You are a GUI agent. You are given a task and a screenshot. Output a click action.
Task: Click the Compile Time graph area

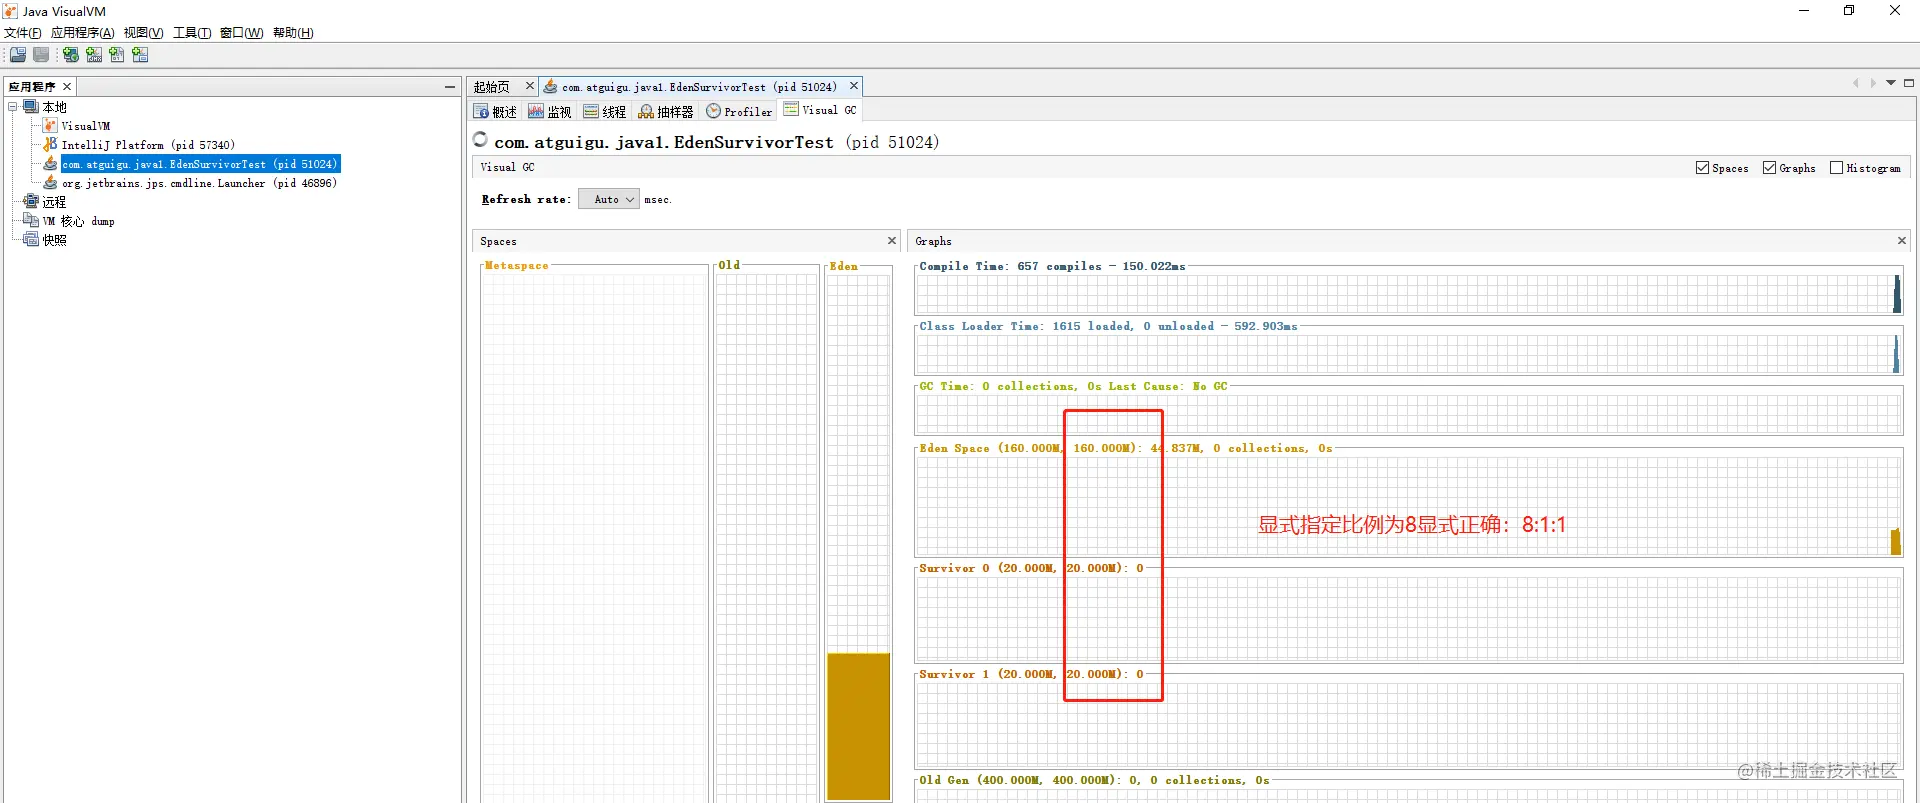1408,294
